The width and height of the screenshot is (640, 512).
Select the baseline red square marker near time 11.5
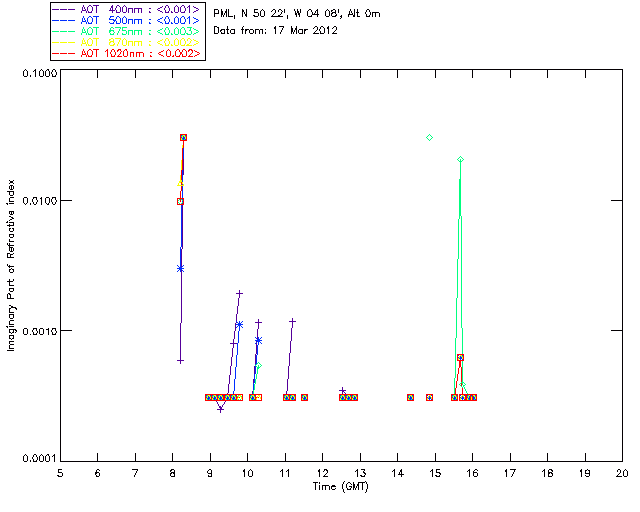[x=304, y=397]
